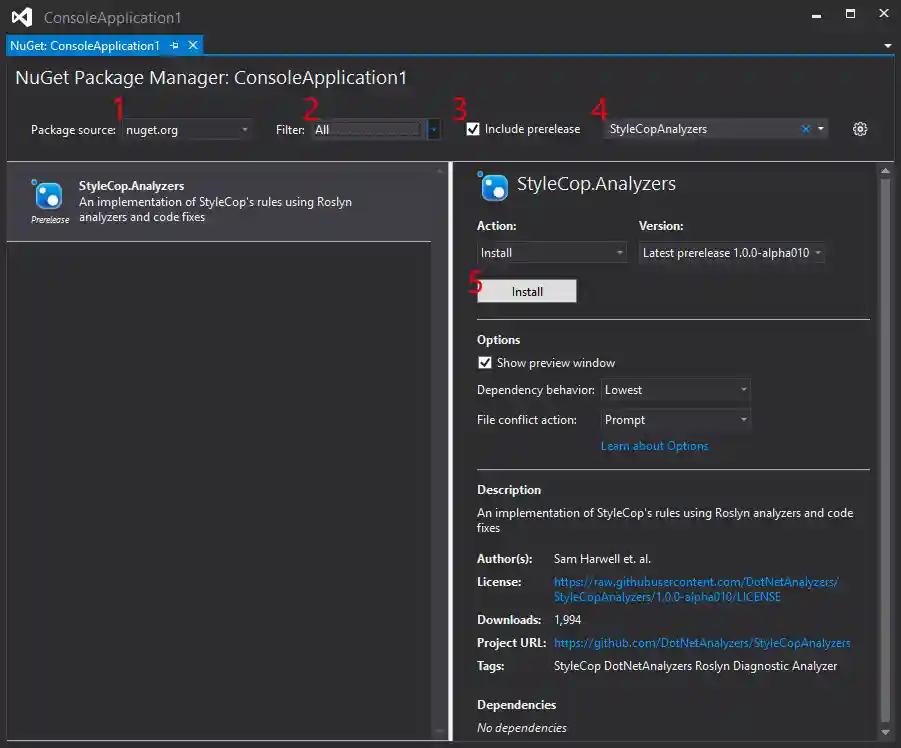Image resolution: width=901 pixels, height=748 pixels.
Task: Clear the search box using the X icon
Action: point(805,128)
